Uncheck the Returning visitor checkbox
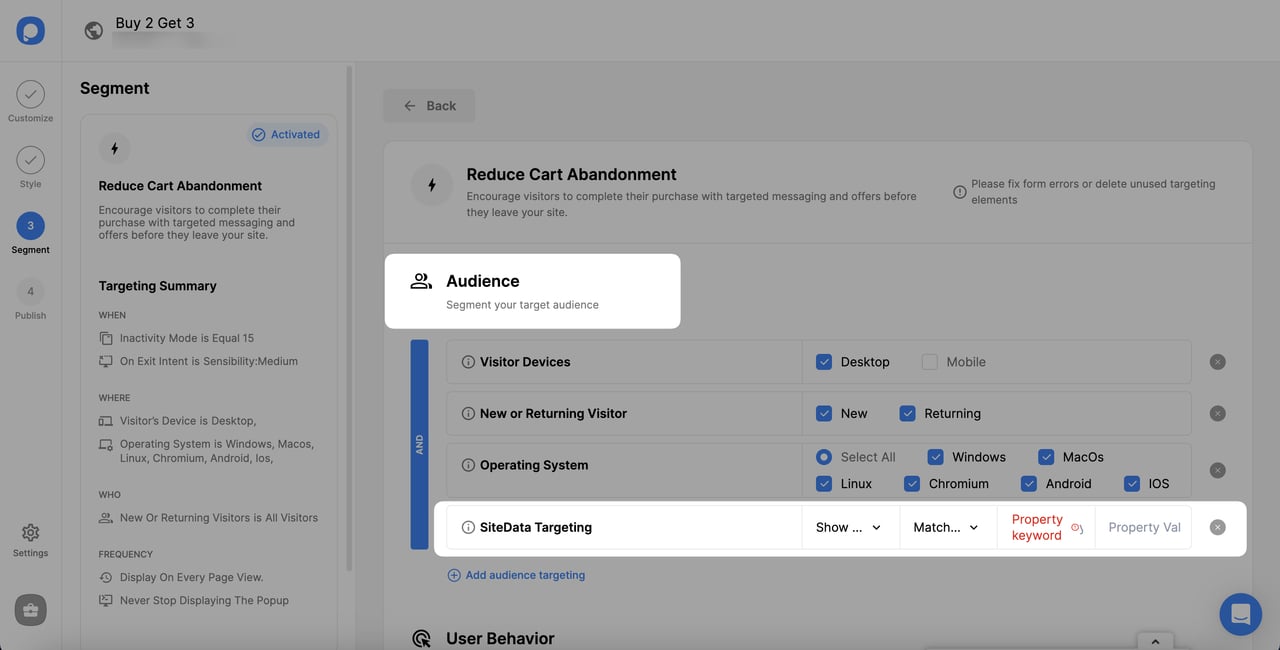The image size is (1280, 650). [908, 413]
